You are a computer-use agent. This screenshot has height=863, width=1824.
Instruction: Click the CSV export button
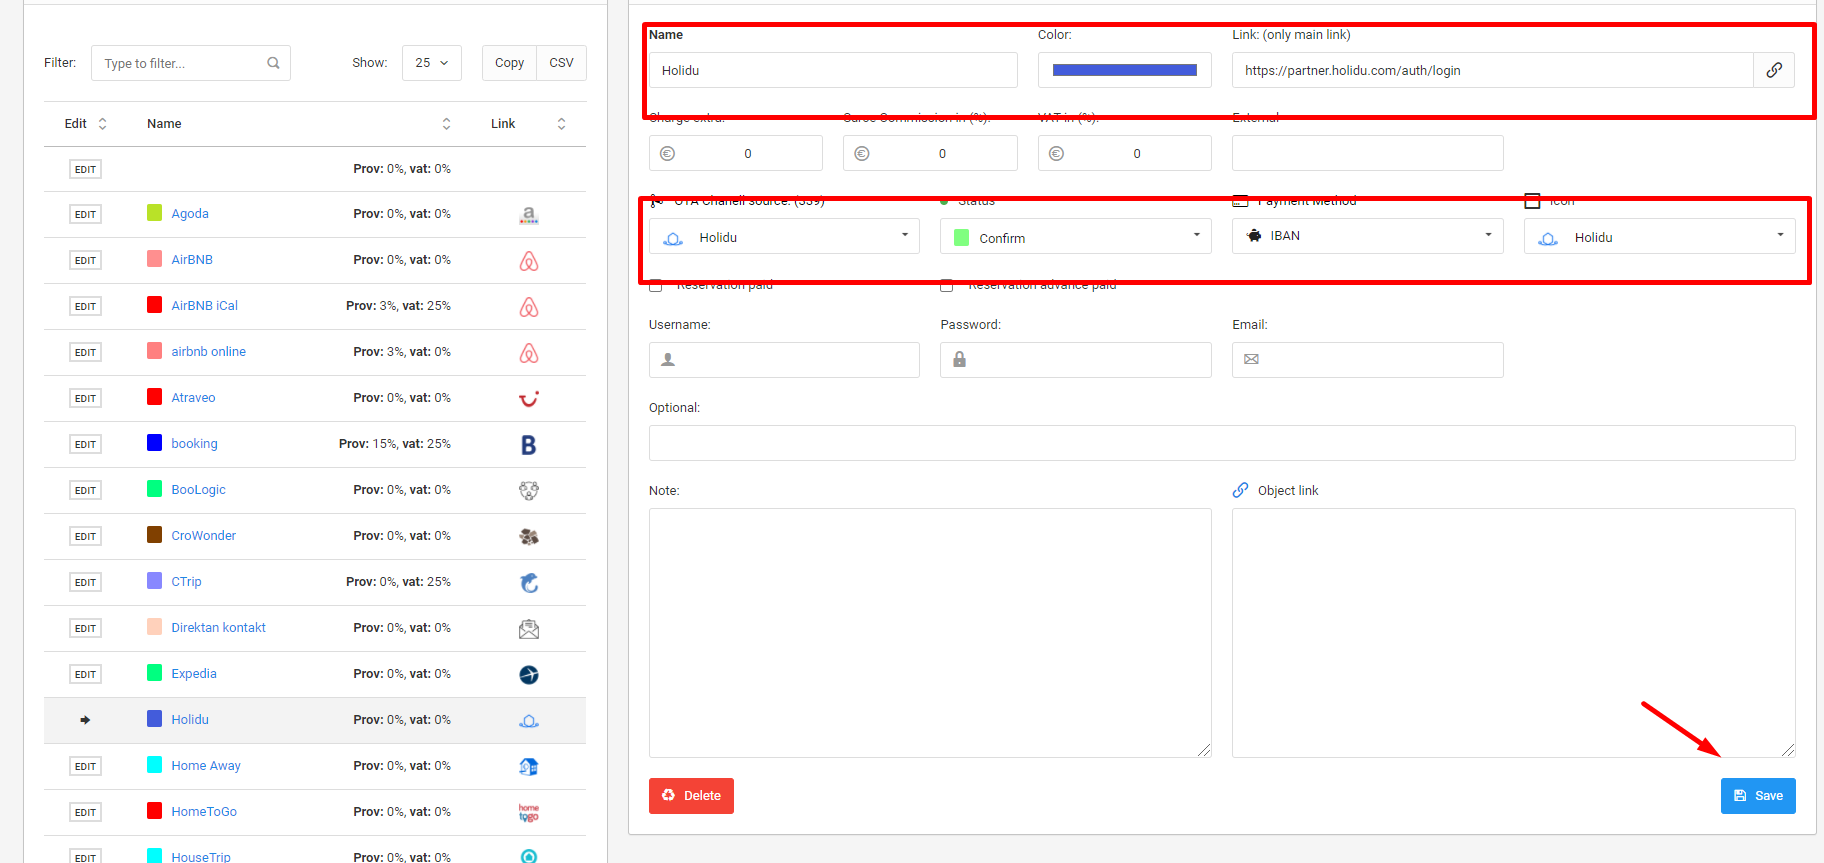click(x=562, y=63)
